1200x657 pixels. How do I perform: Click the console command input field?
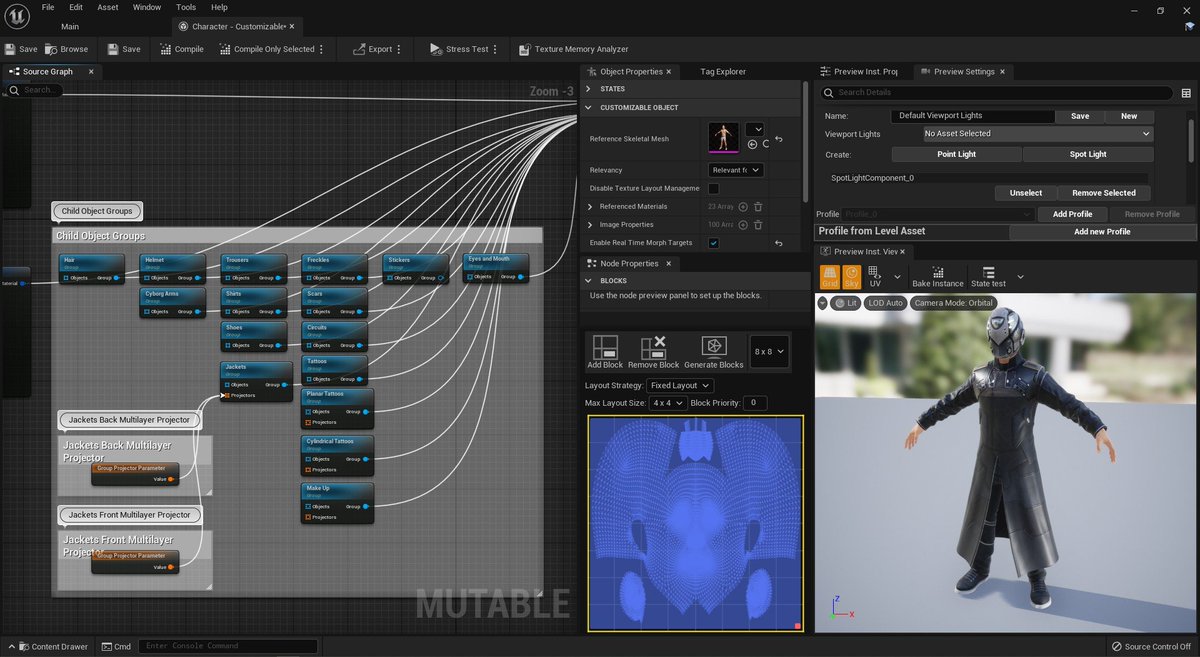228,646
